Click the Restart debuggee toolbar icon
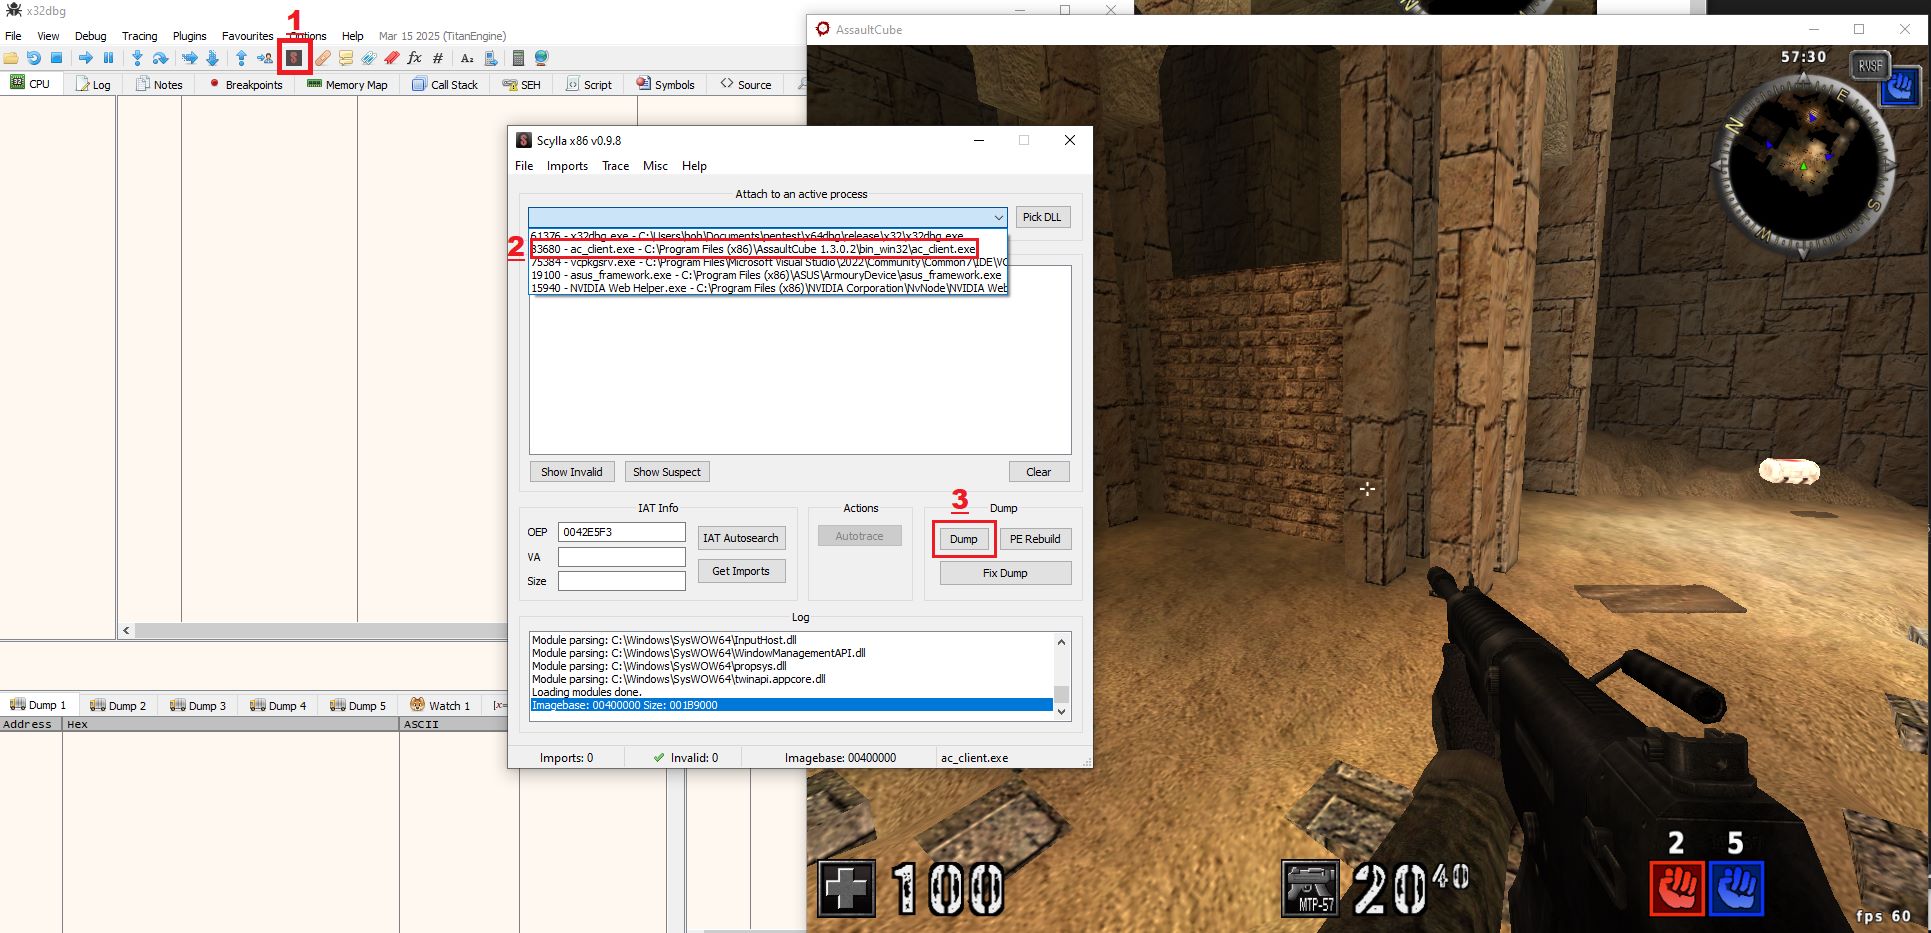This screenshot has height=933, width=1931. tap(34, 58)
